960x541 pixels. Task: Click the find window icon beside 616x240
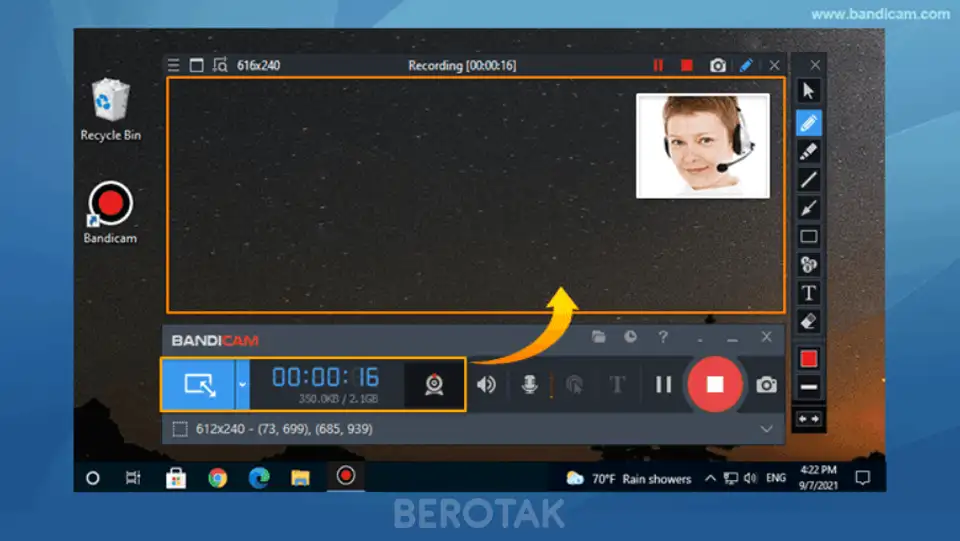point(220,65)
